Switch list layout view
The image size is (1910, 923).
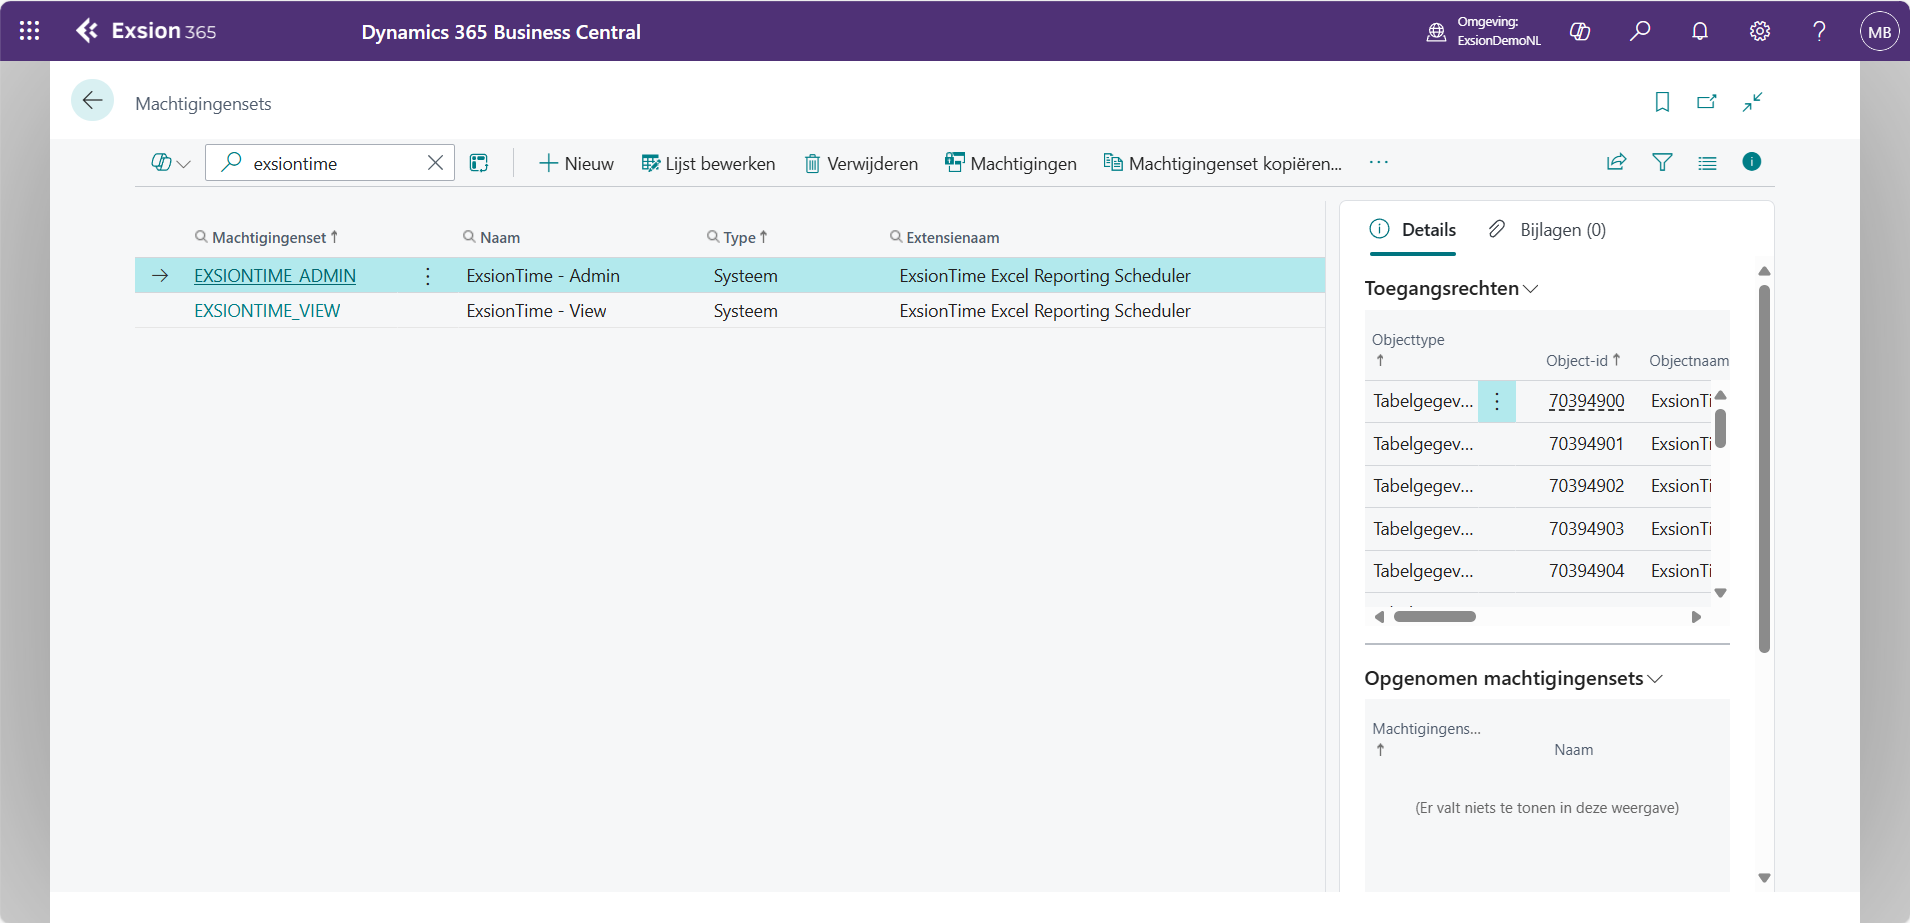[1707, 163]
